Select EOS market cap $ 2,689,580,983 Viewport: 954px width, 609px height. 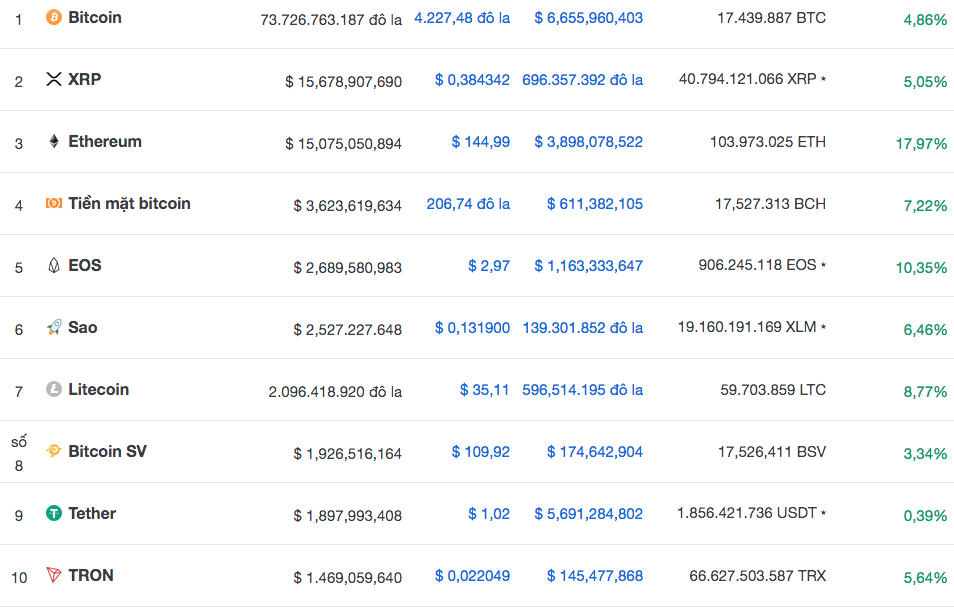(347, 268)
